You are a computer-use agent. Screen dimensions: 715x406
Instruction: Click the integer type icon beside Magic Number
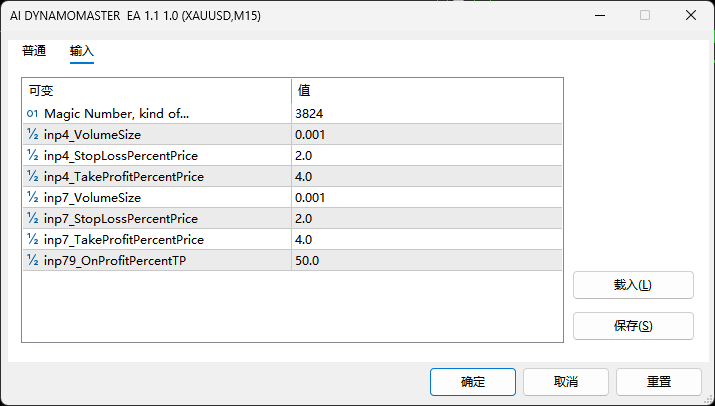click(32, 114)
